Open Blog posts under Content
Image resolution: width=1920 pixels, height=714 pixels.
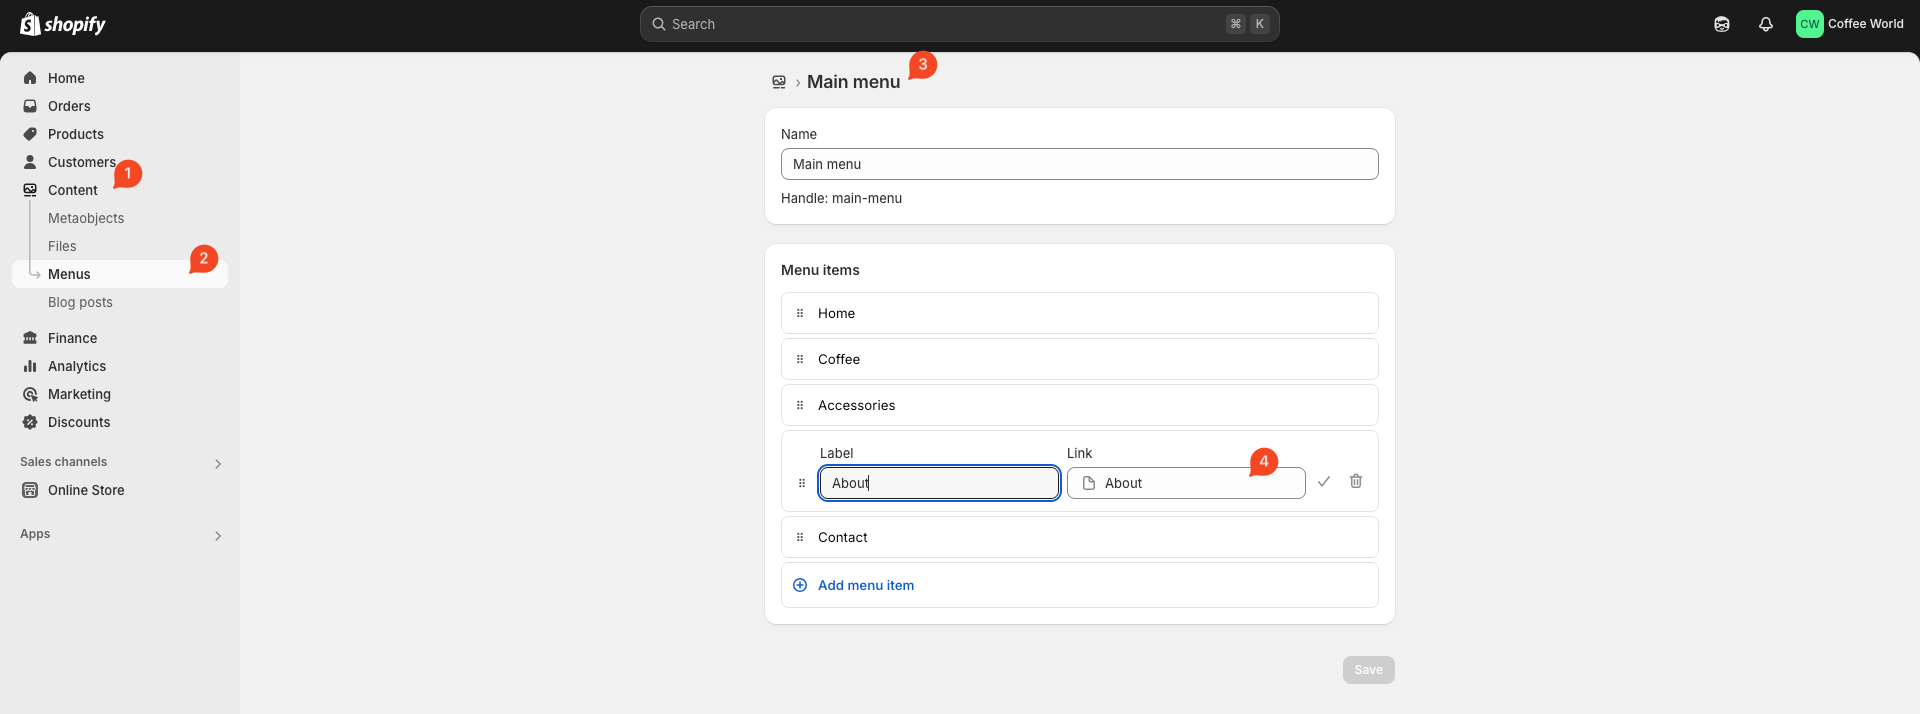click(x=80, y=302)
